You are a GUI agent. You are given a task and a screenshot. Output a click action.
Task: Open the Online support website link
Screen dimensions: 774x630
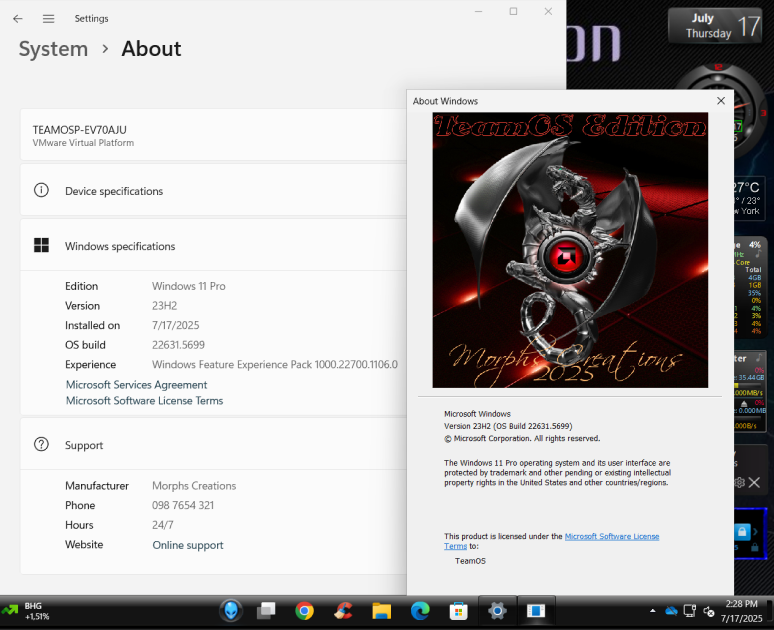coord(188,545)
